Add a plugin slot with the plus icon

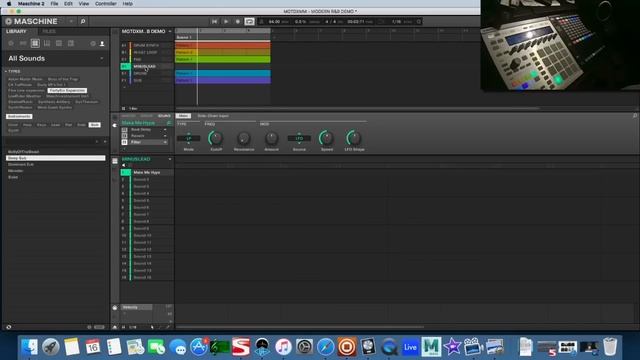pyautogui.click(x=124, y=149)
